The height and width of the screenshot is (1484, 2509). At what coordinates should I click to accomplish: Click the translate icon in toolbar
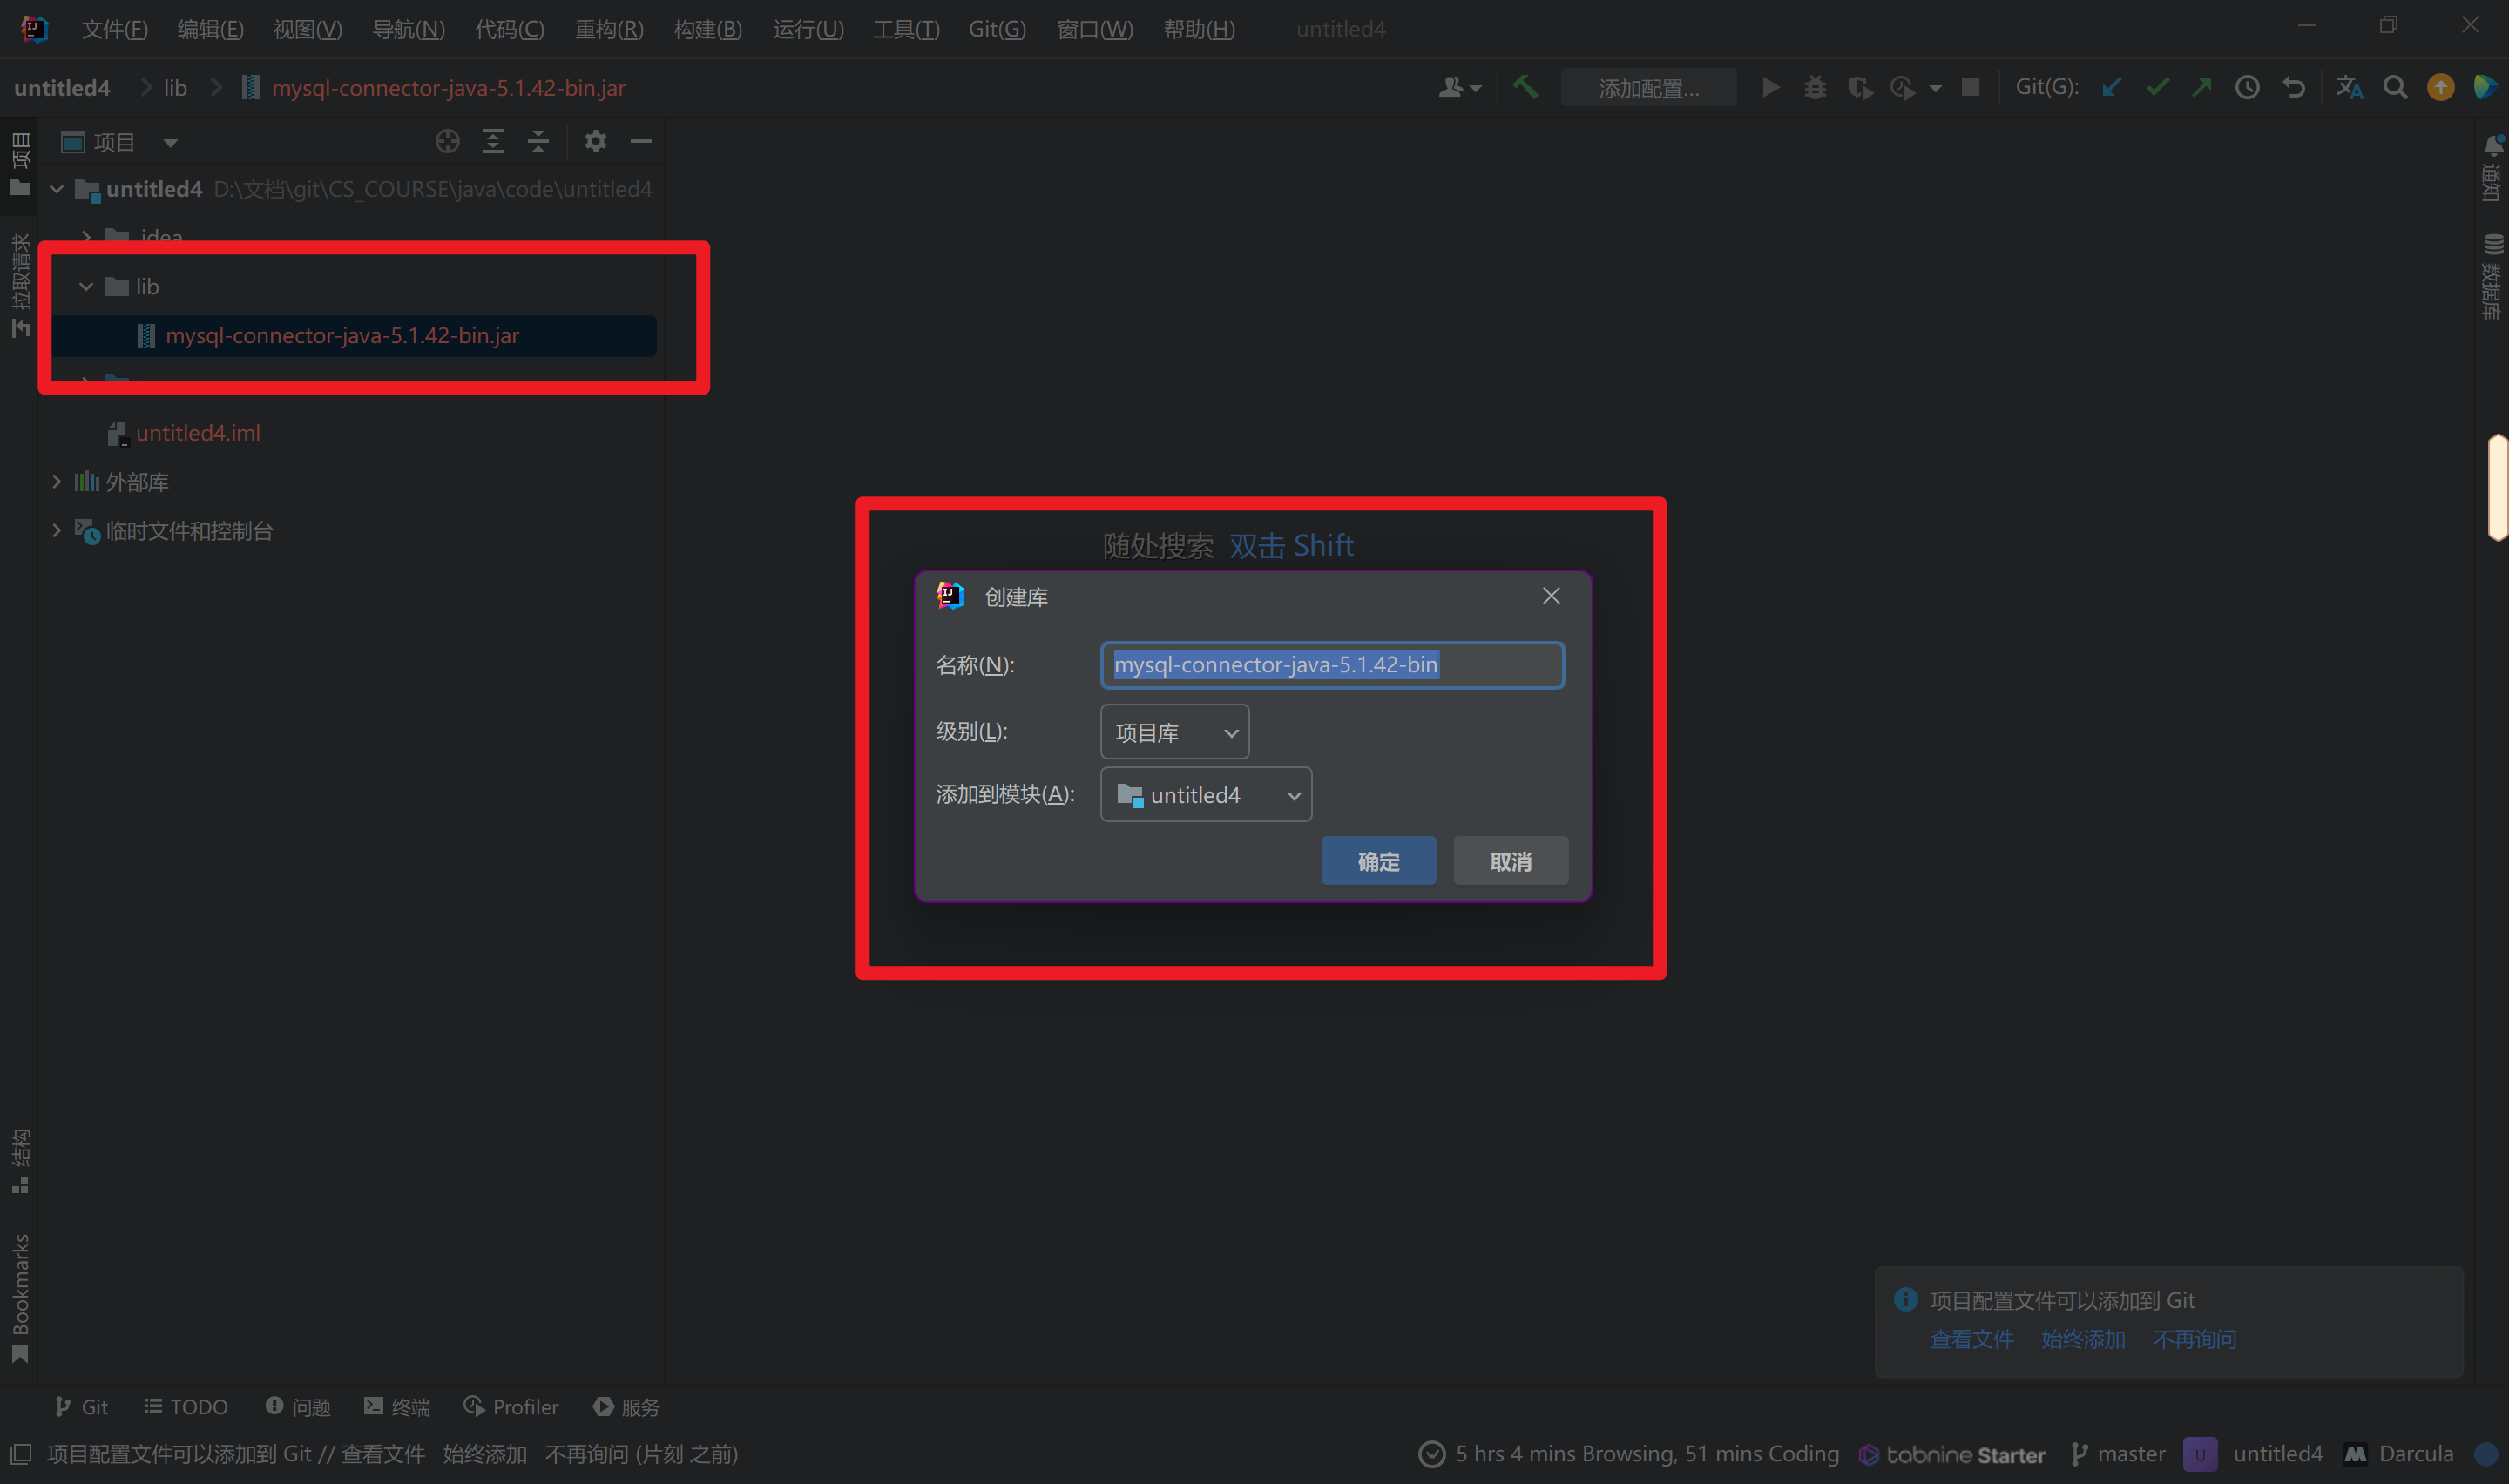pyautogui.click(x=2349, y=87)
